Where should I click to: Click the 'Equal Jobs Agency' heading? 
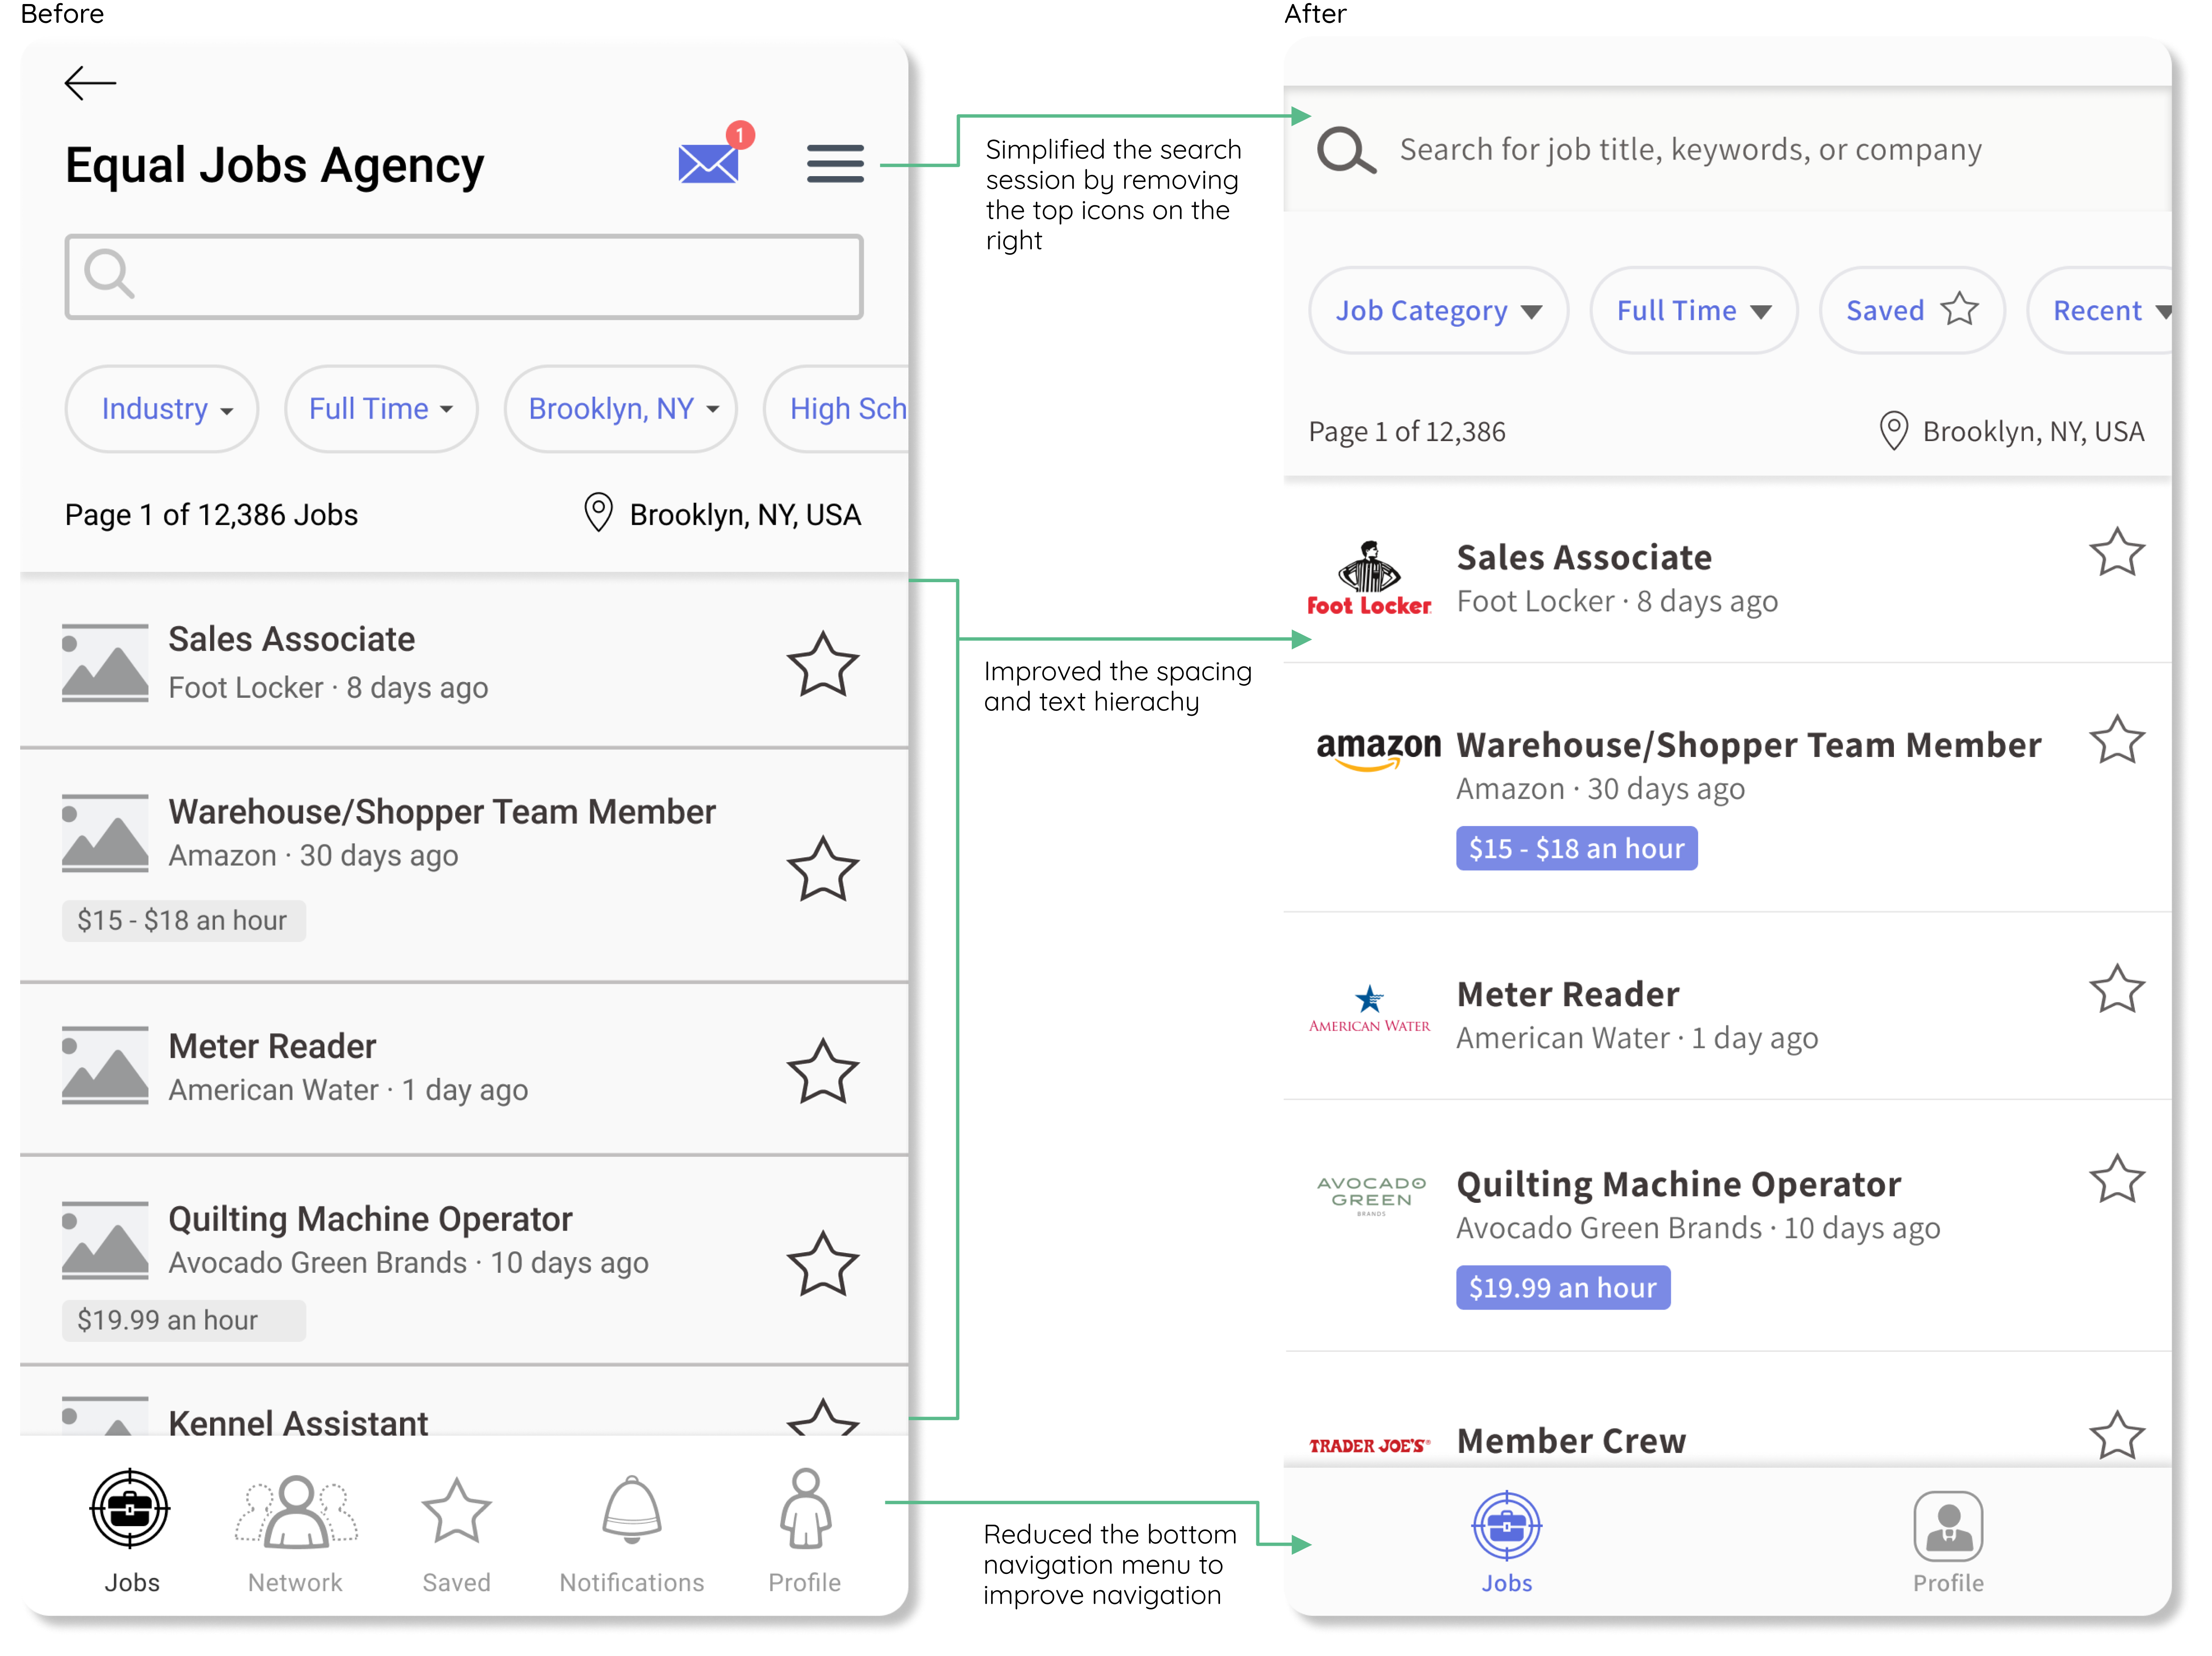tap(274, 165)
